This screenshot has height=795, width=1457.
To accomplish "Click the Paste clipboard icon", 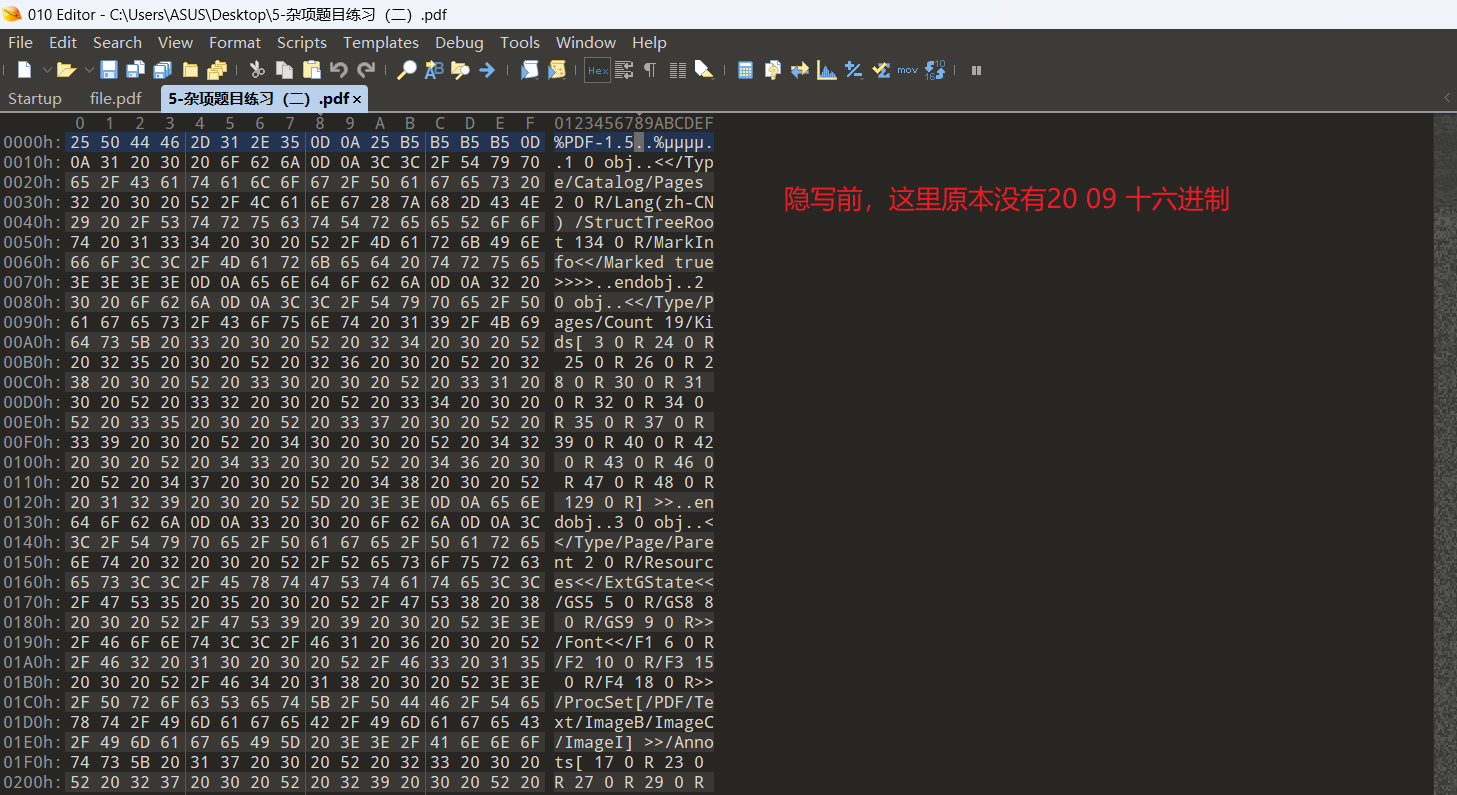I will pos(311,70).
